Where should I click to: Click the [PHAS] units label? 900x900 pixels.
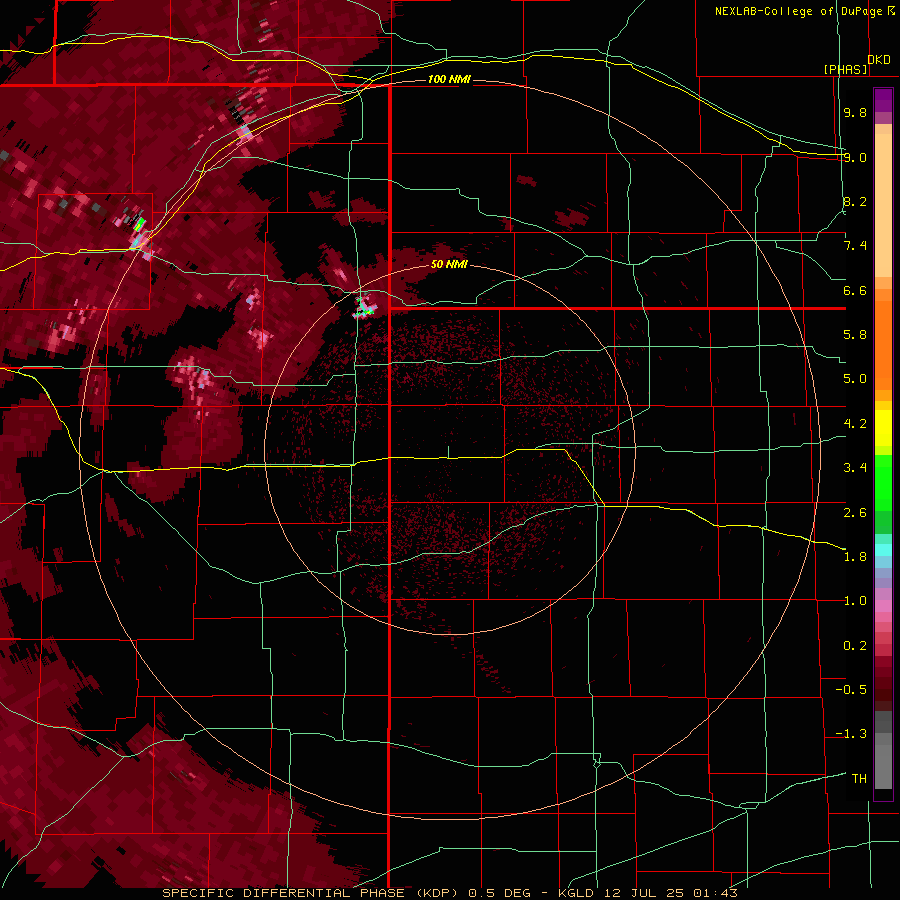845,69
